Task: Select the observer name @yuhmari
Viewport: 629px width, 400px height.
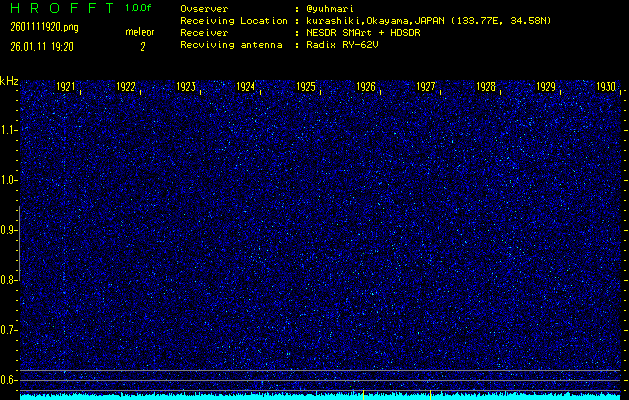Action: [330, 9]
